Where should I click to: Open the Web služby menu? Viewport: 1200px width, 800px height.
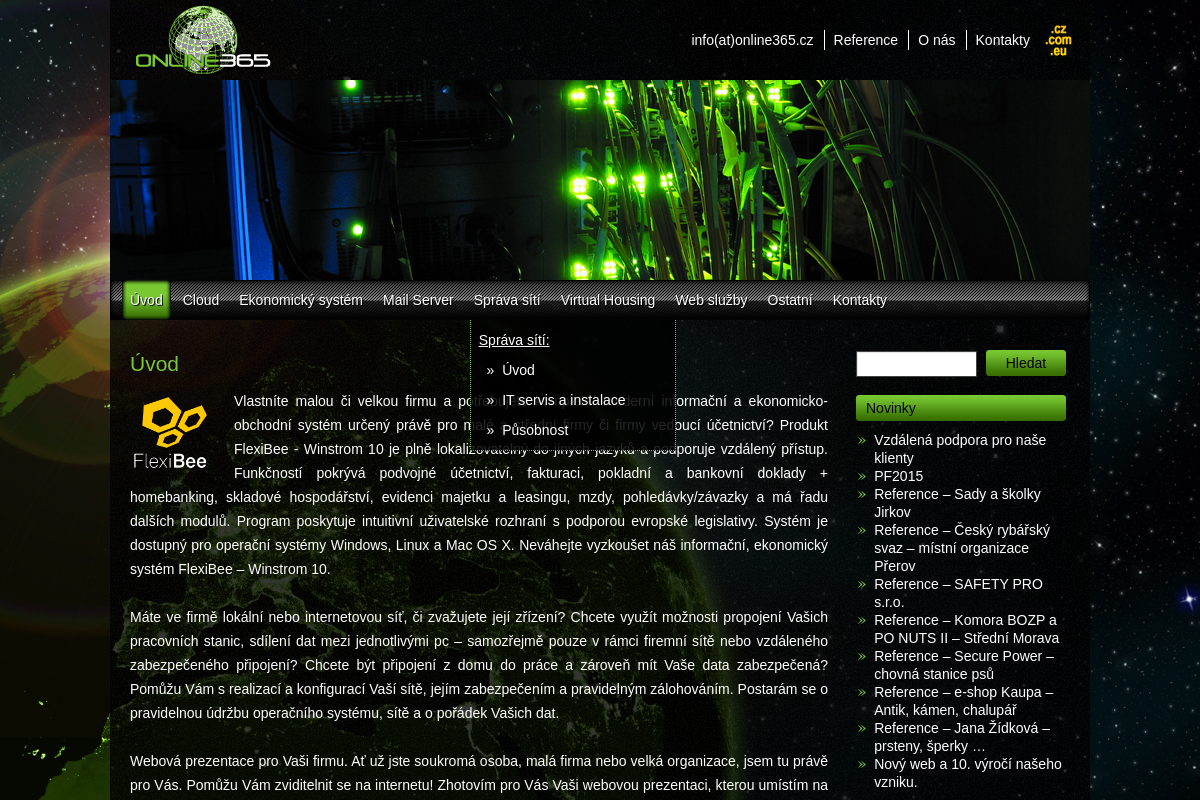coord(711,300)
